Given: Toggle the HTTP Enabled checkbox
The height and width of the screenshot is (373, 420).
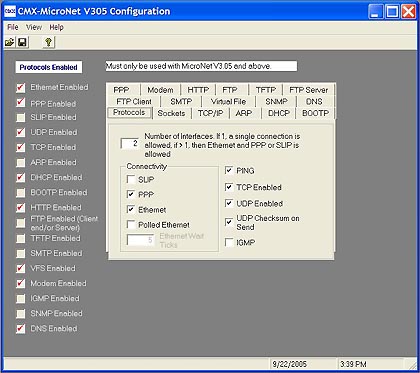Looking at the screenshot, I should [x=21, y=208].
